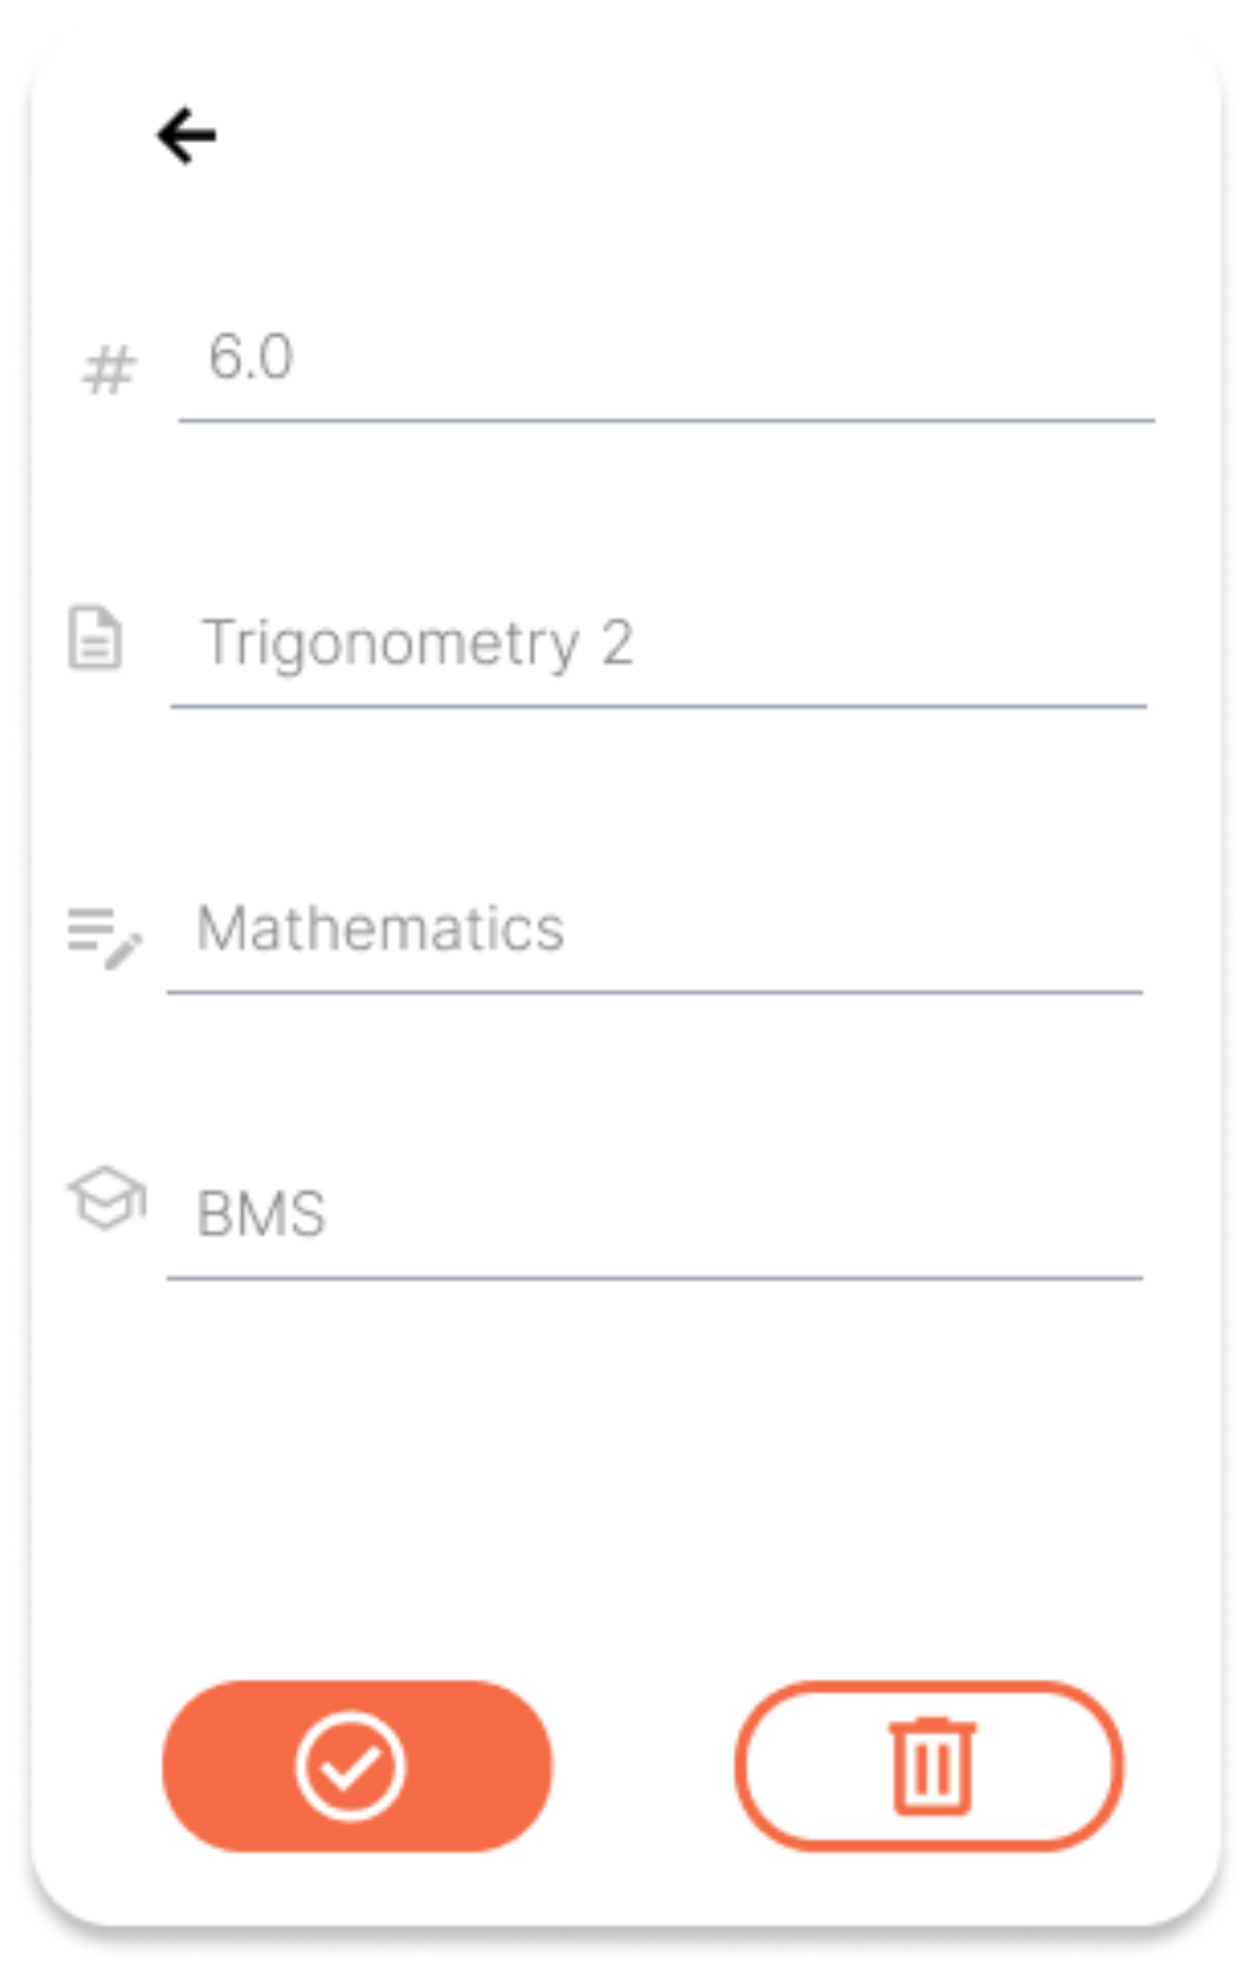The image size is (1248, 1964).
Task: Click the trash can icon
Action: pyautogui.click(x=931, y=1766)
